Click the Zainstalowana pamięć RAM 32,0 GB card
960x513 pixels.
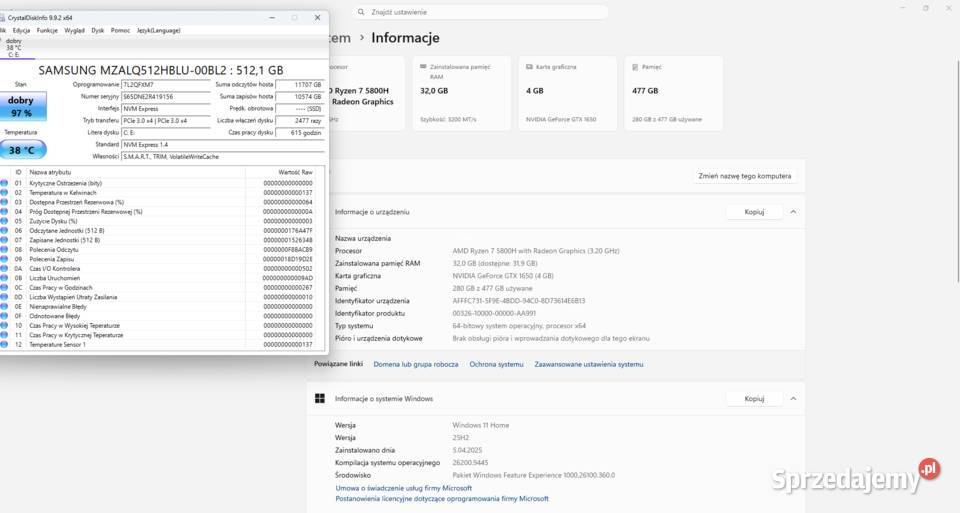[462, 93]
